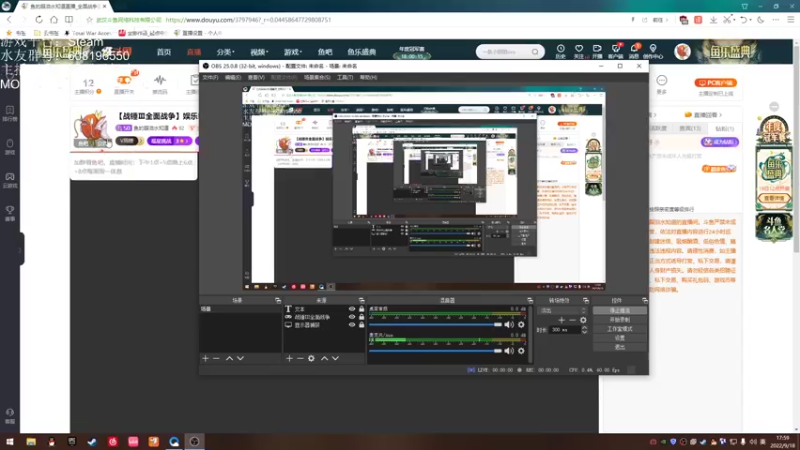Pop out the Audio Mixer dock panel

click(x=530, y=301)
